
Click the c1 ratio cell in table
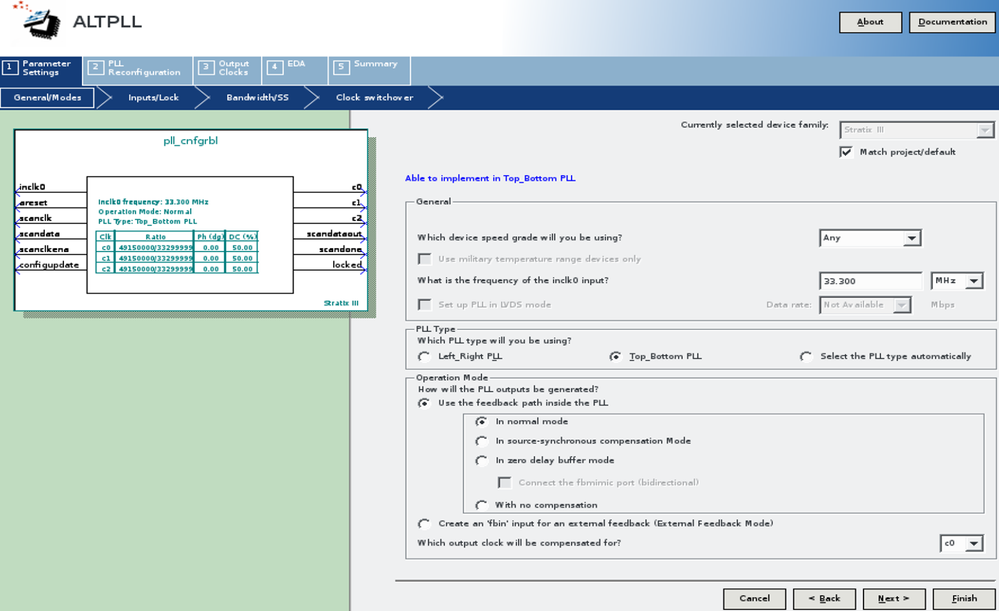coord(155,258)
